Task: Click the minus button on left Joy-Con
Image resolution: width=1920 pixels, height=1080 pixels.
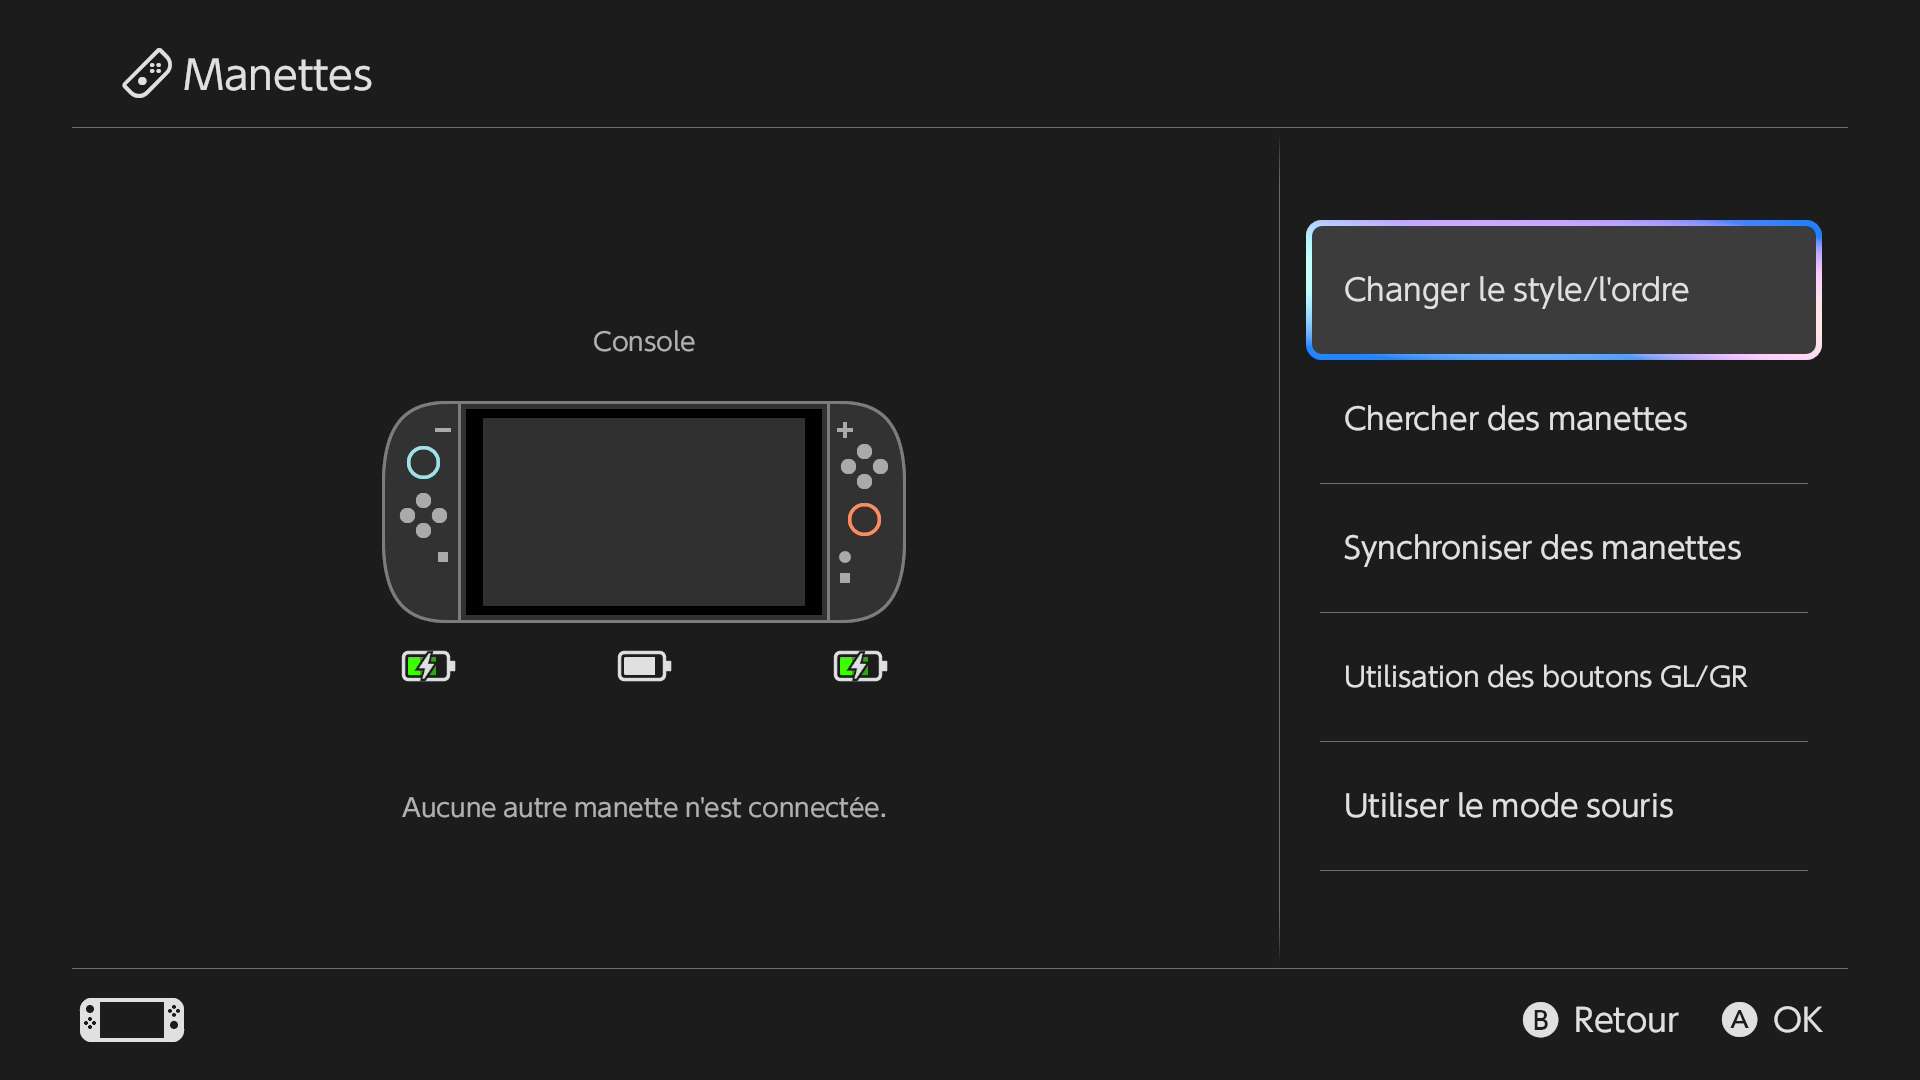Action: (443, 430)
